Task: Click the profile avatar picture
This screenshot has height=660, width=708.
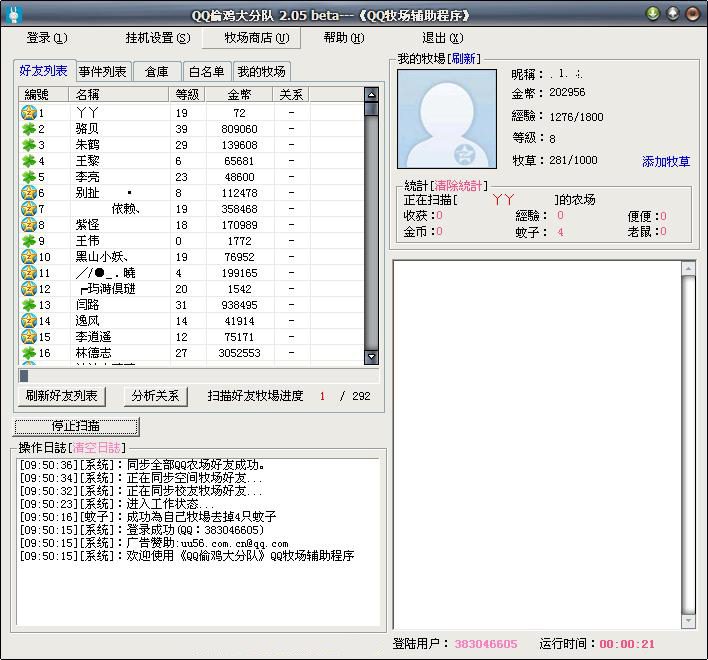Action: [x=447, y=119]
